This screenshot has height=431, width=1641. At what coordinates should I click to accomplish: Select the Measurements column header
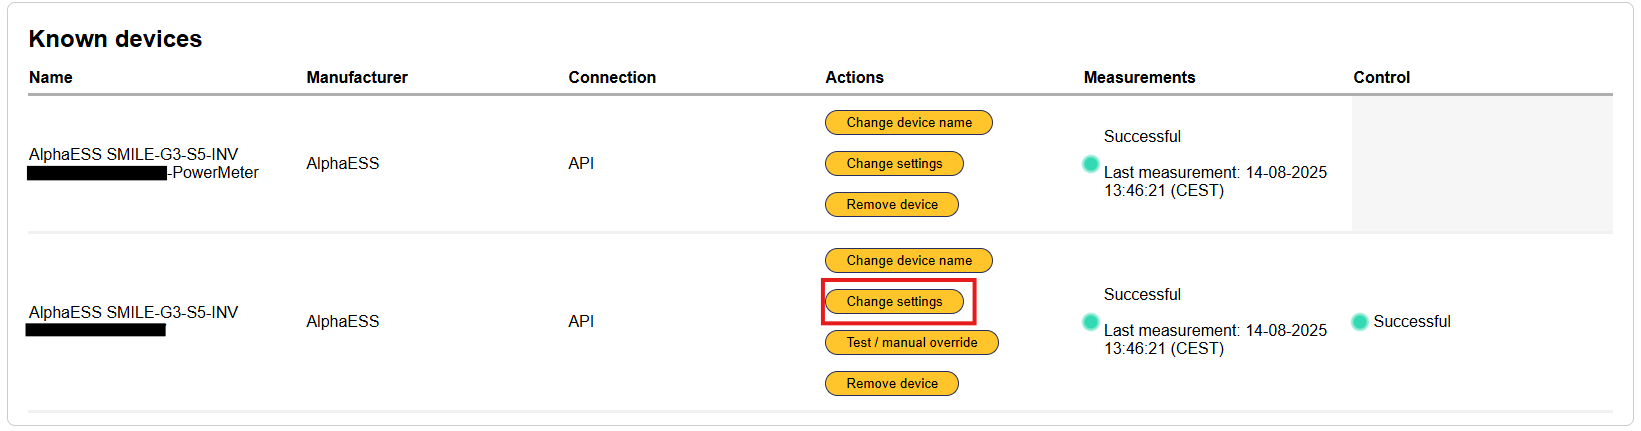coord(1139,78)
